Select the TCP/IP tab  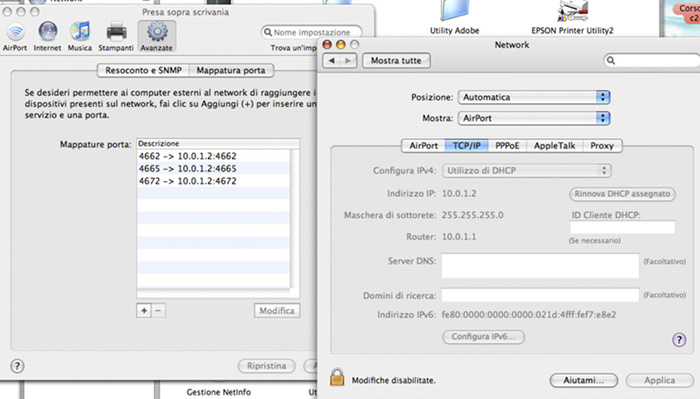coord(467,145)
